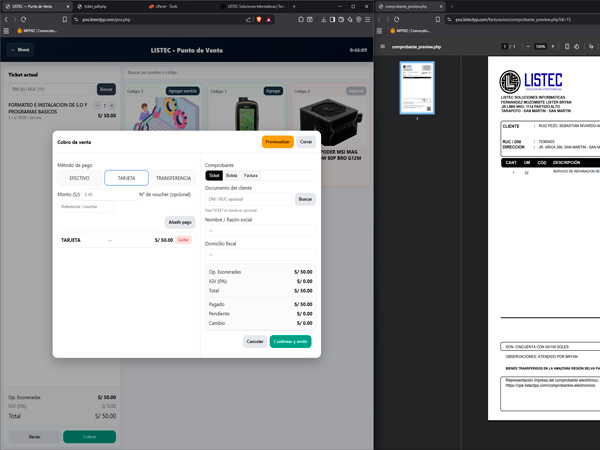Open the browser hamburger menu, left window

click(368, 19)
